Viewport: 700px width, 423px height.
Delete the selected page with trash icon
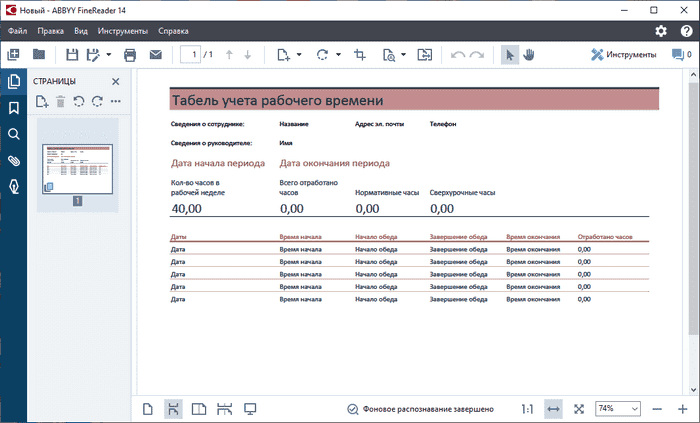[60, 101]
